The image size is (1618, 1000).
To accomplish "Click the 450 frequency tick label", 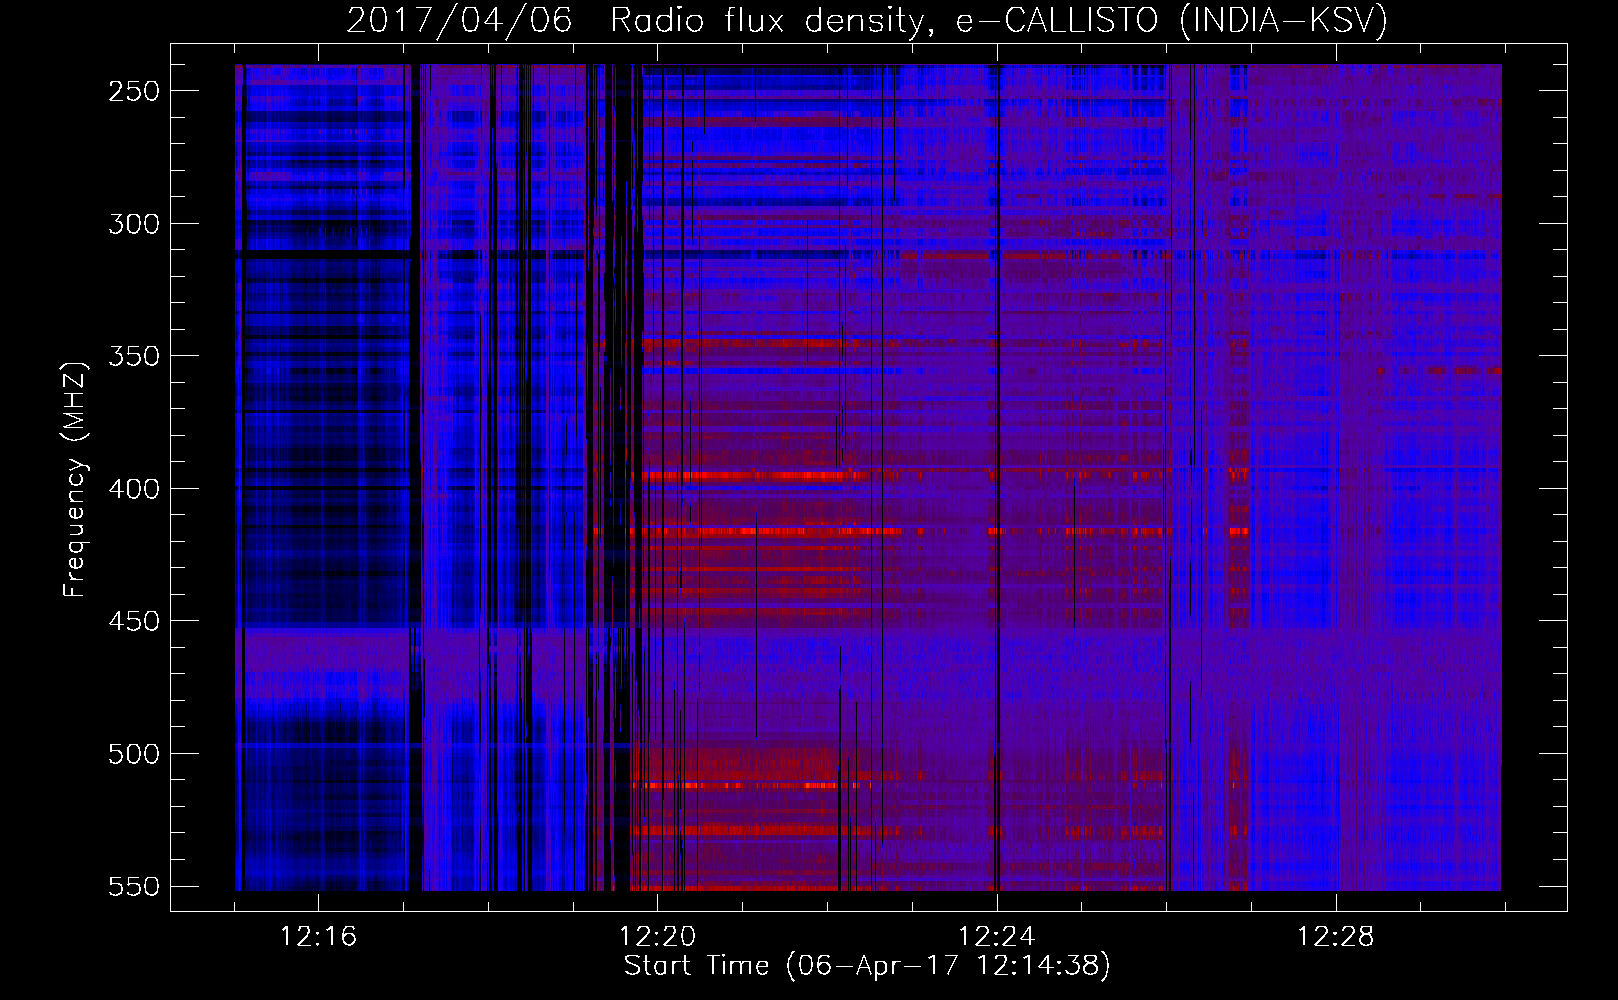I will [x=134, y=621].
